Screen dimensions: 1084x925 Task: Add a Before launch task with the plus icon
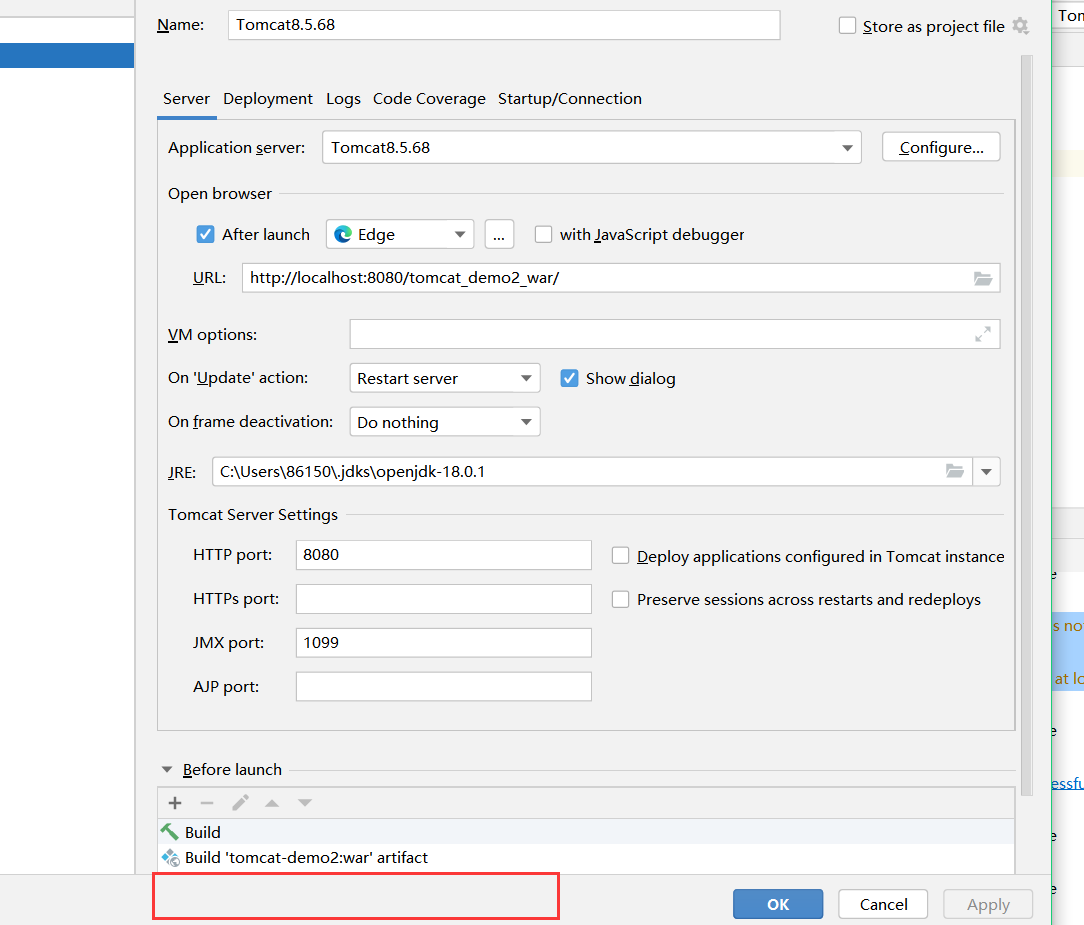click(175, 803)
